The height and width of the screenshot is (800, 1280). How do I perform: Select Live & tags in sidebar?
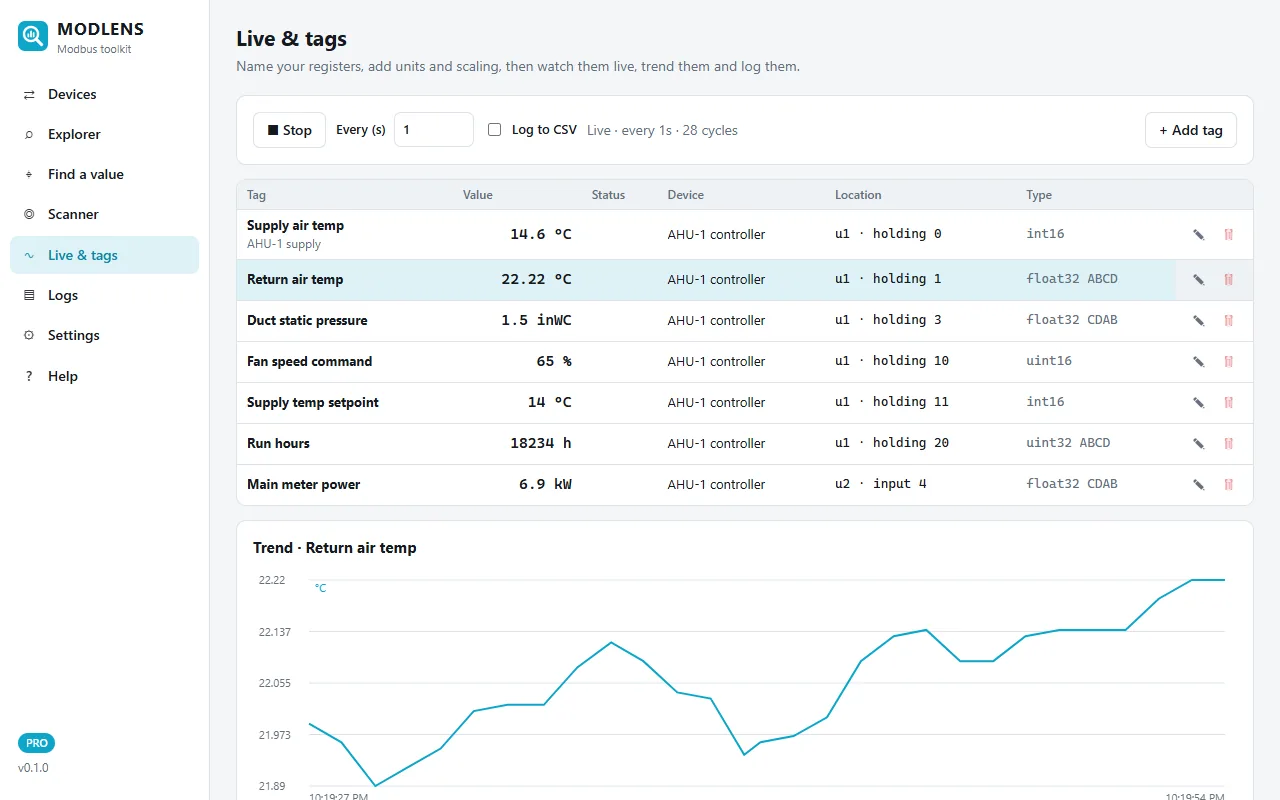104,255
